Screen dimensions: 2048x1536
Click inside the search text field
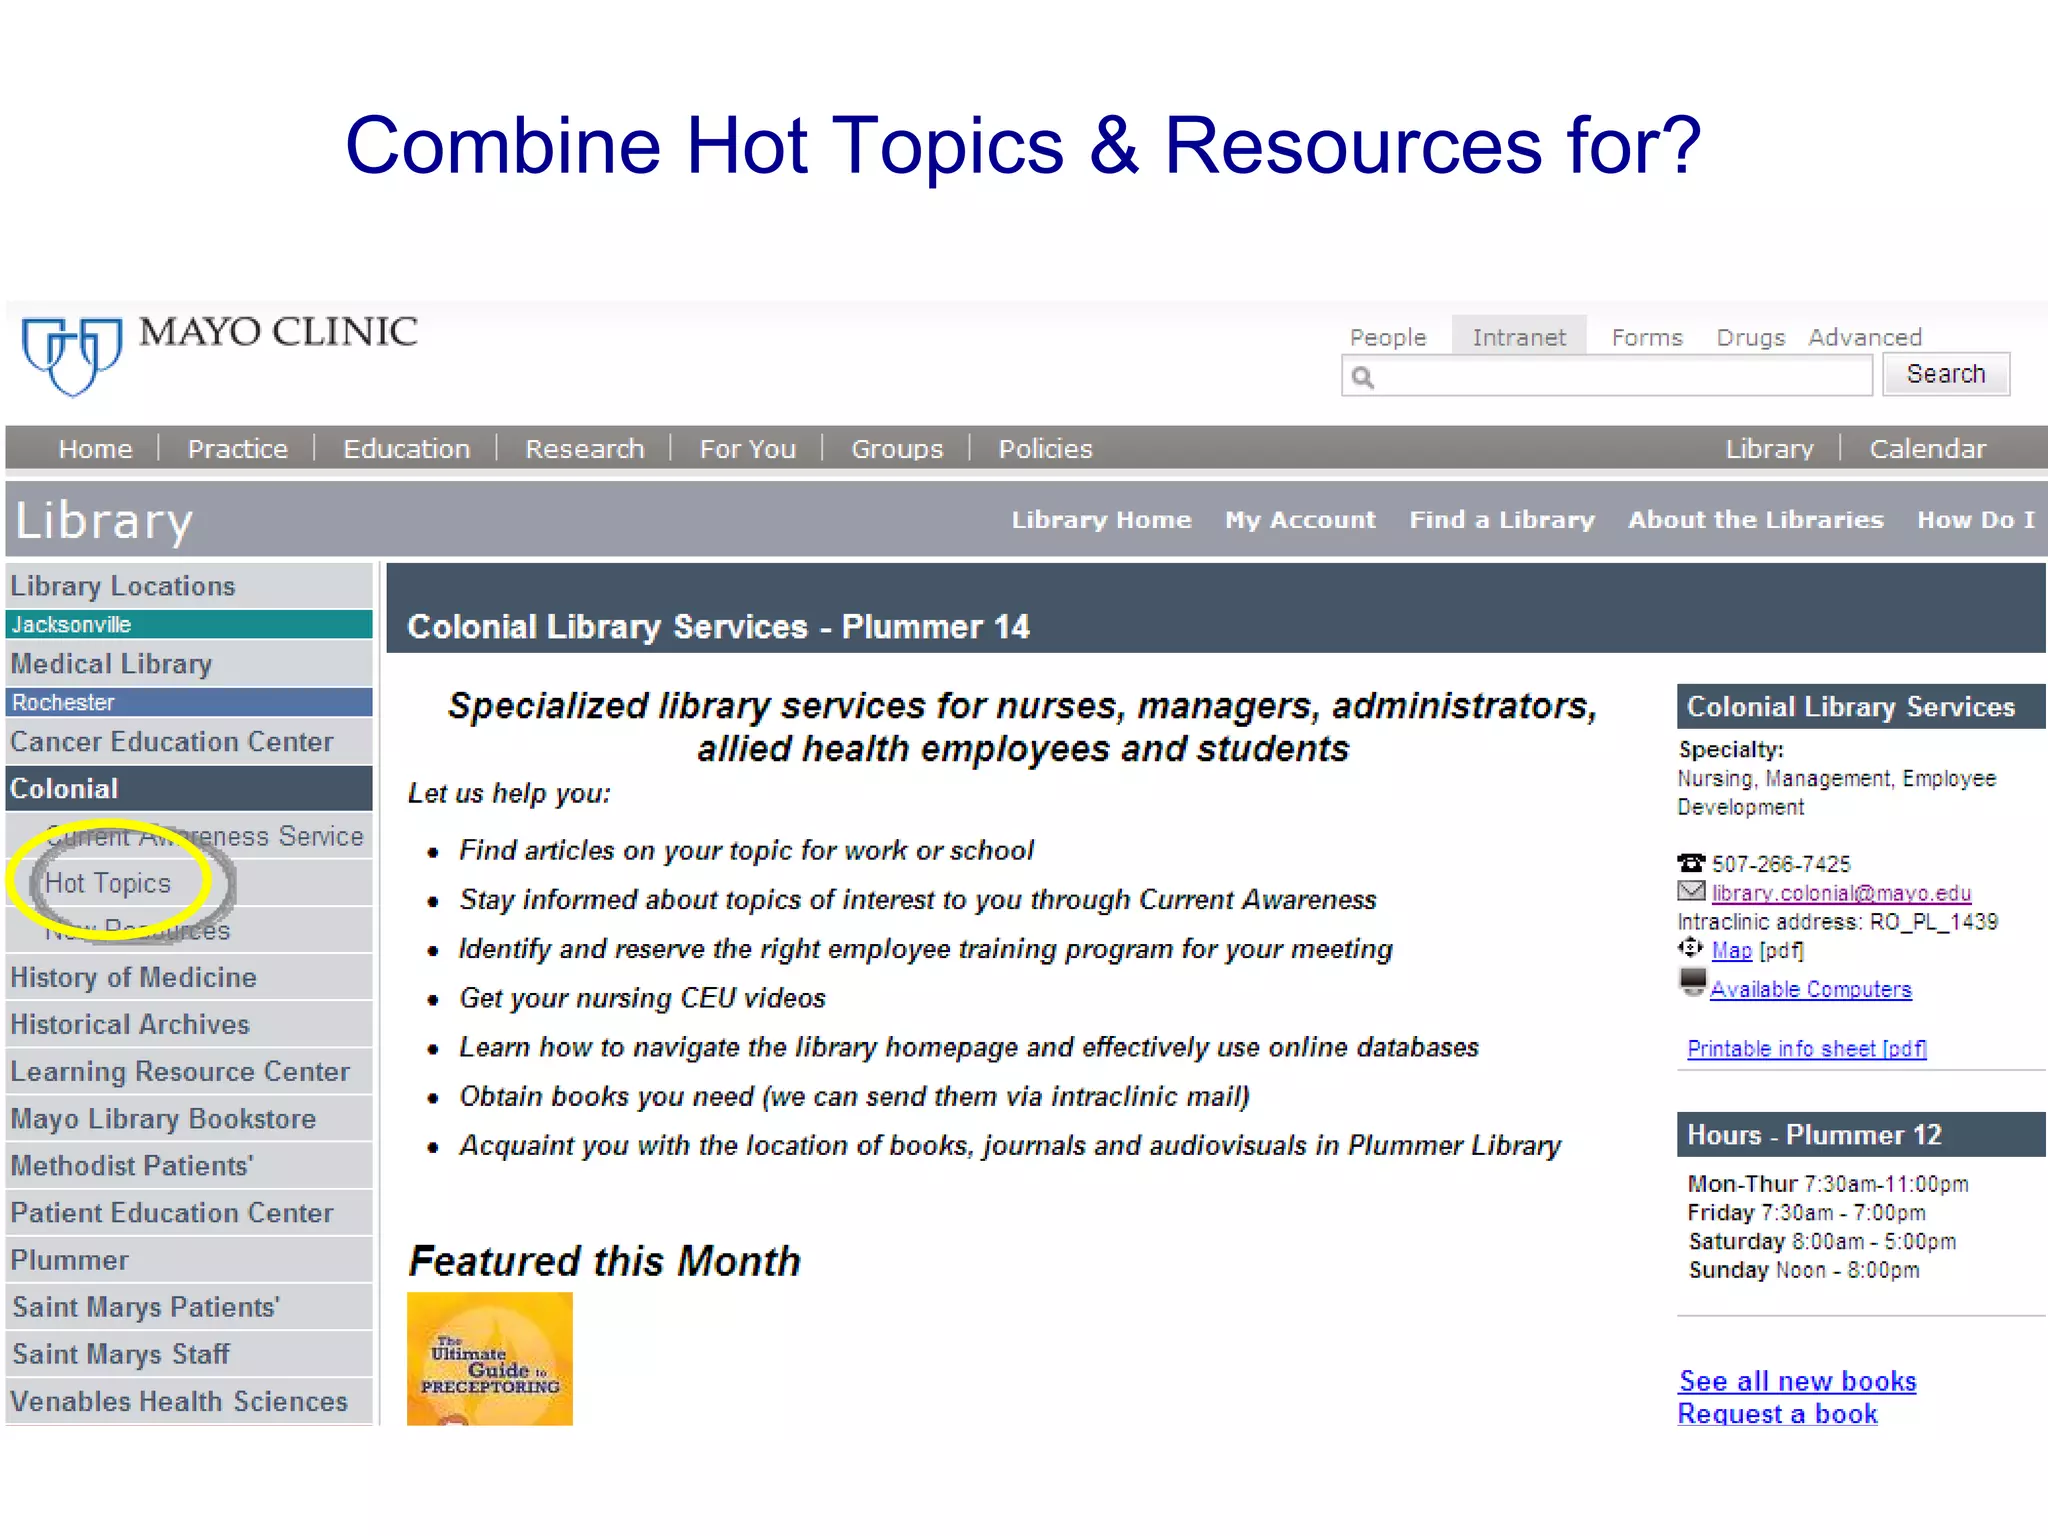tap(1607, 376)
